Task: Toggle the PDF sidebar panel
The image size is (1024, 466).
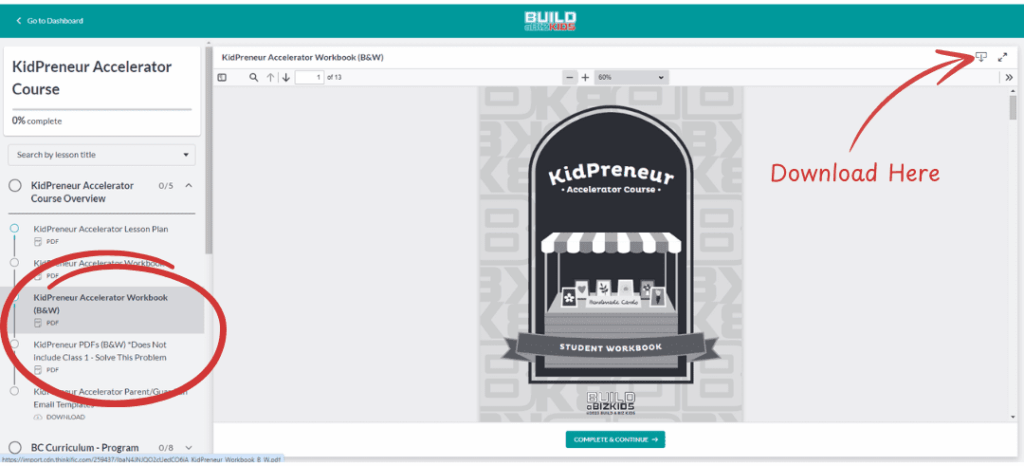Action: pyautogui.click(x=222, y=78)
